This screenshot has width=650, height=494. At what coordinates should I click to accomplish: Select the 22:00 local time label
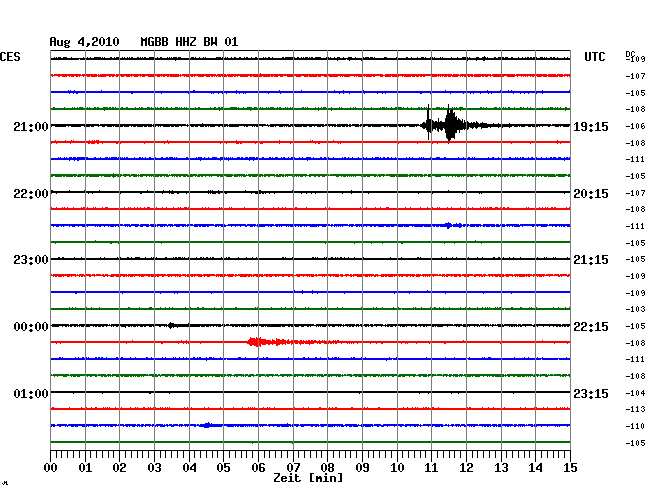[31, 194]
